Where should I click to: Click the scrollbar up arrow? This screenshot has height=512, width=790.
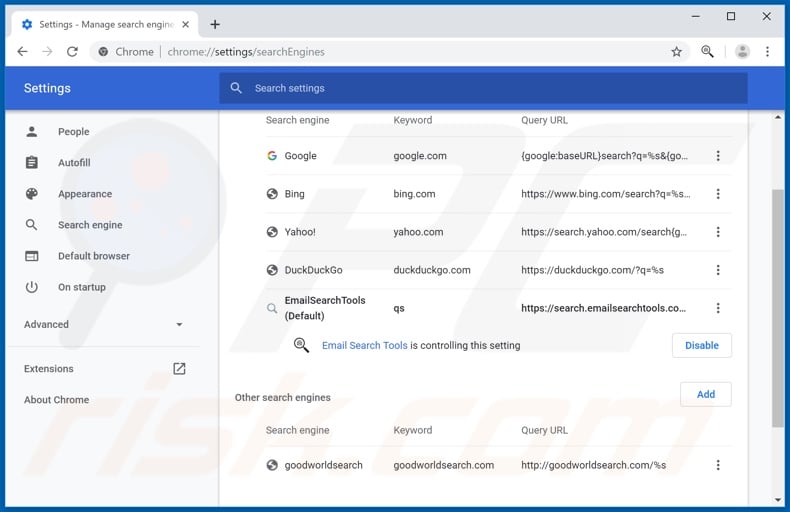[778, 117]
